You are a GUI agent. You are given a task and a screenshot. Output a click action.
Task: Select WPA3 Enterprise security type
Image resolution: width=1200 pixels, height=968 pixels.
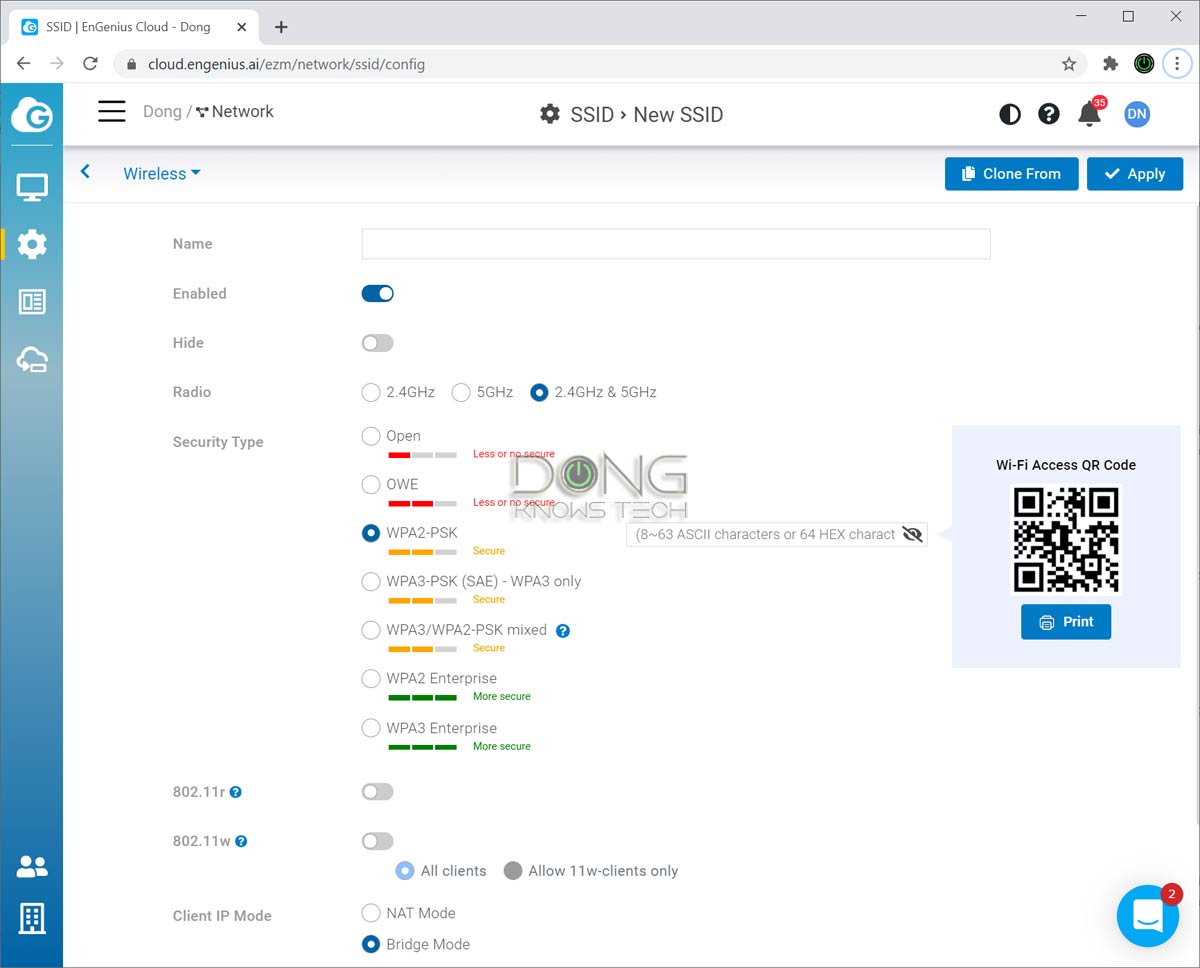(x=371, y=728)
